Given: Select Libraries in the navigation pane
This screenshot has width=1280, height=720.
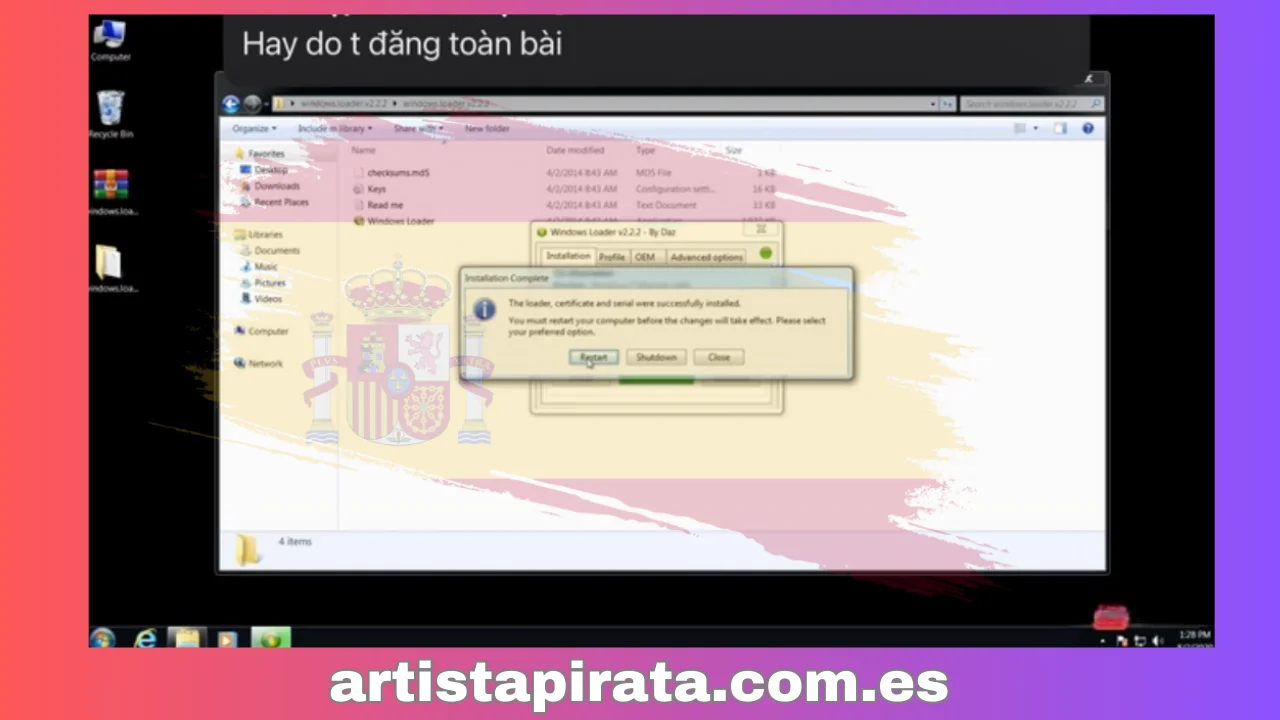Looking at the screenshot, I should [x=258, y=235].
